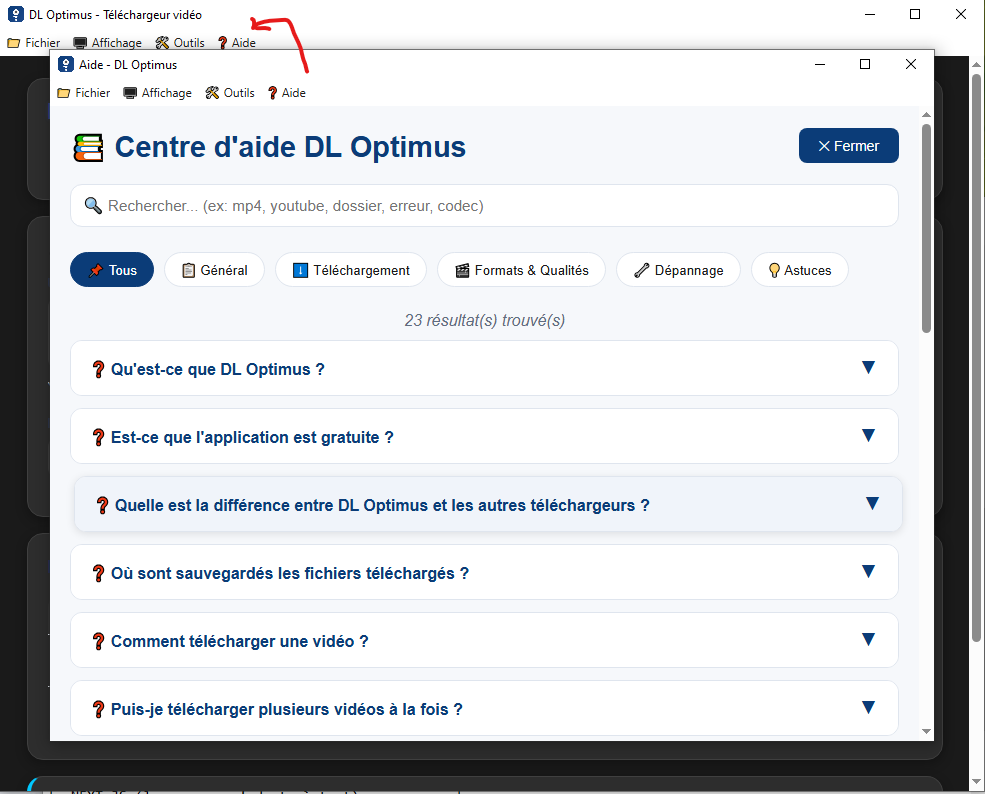Expand arrow for application gratuite question
This screenshot has height=794, width=985.
[868, 435]
